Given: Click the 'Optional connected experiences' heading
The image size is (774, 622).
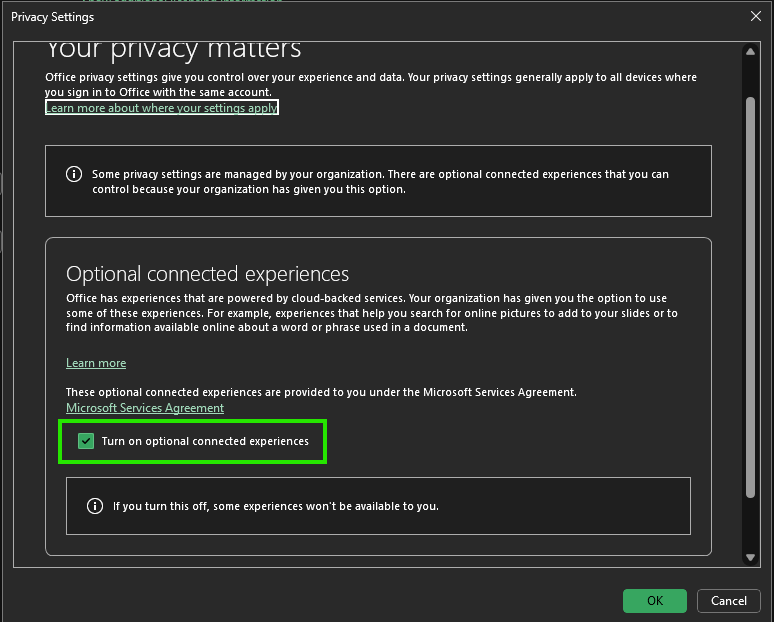Looking at the screenshot, I should pos(207,274).
